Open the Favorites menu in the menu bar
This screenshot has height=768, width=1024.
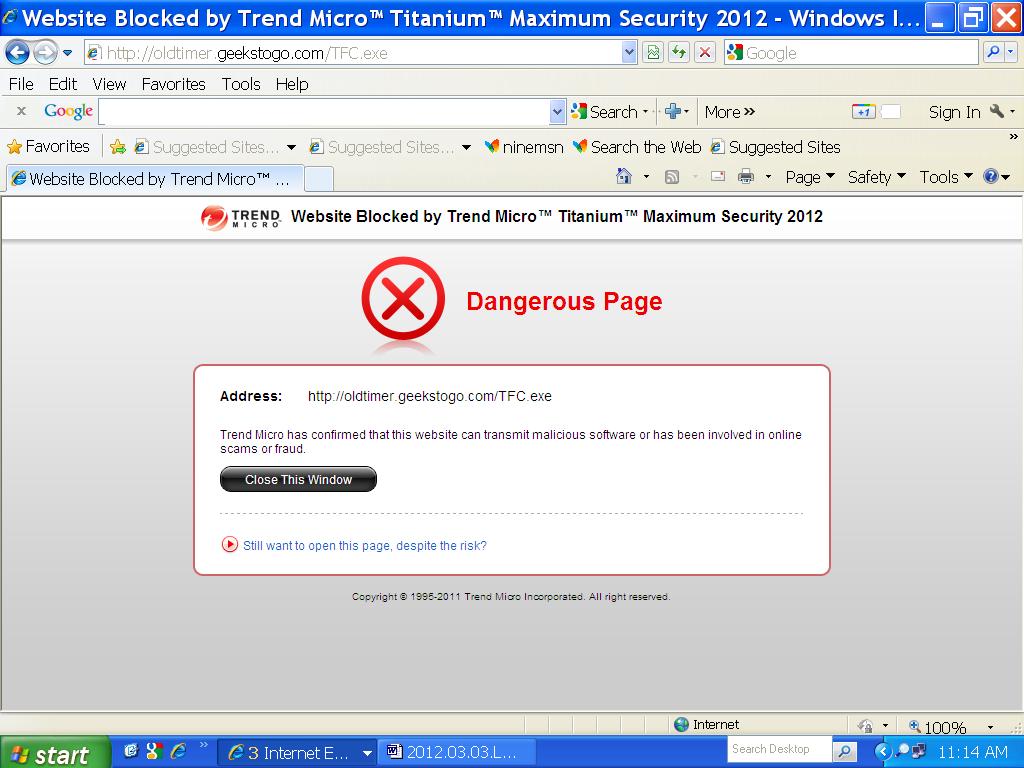click(173, 84)
